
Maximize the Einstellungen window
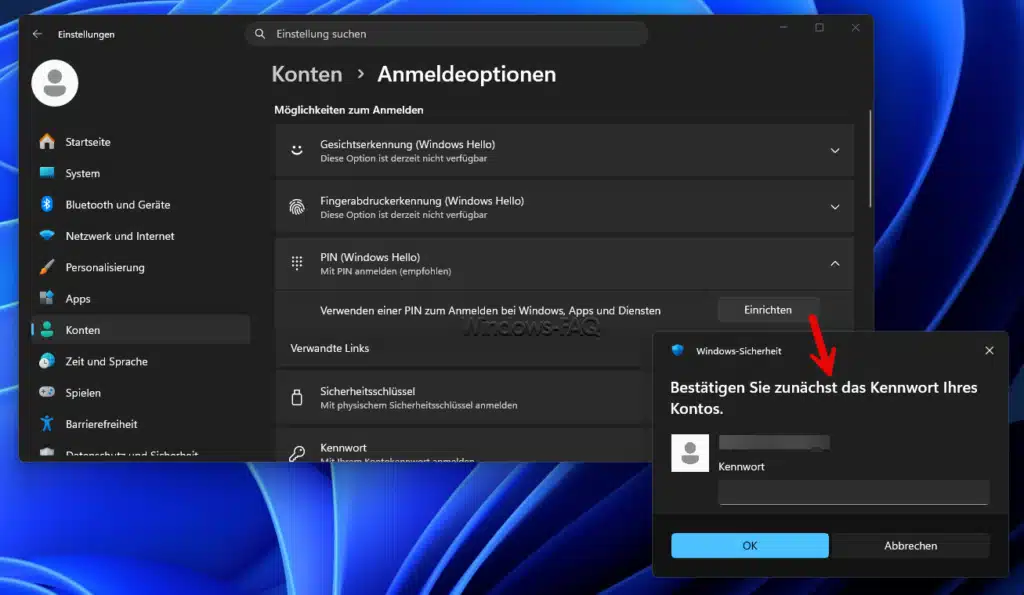pyautogui.click(x=819, y=27)
